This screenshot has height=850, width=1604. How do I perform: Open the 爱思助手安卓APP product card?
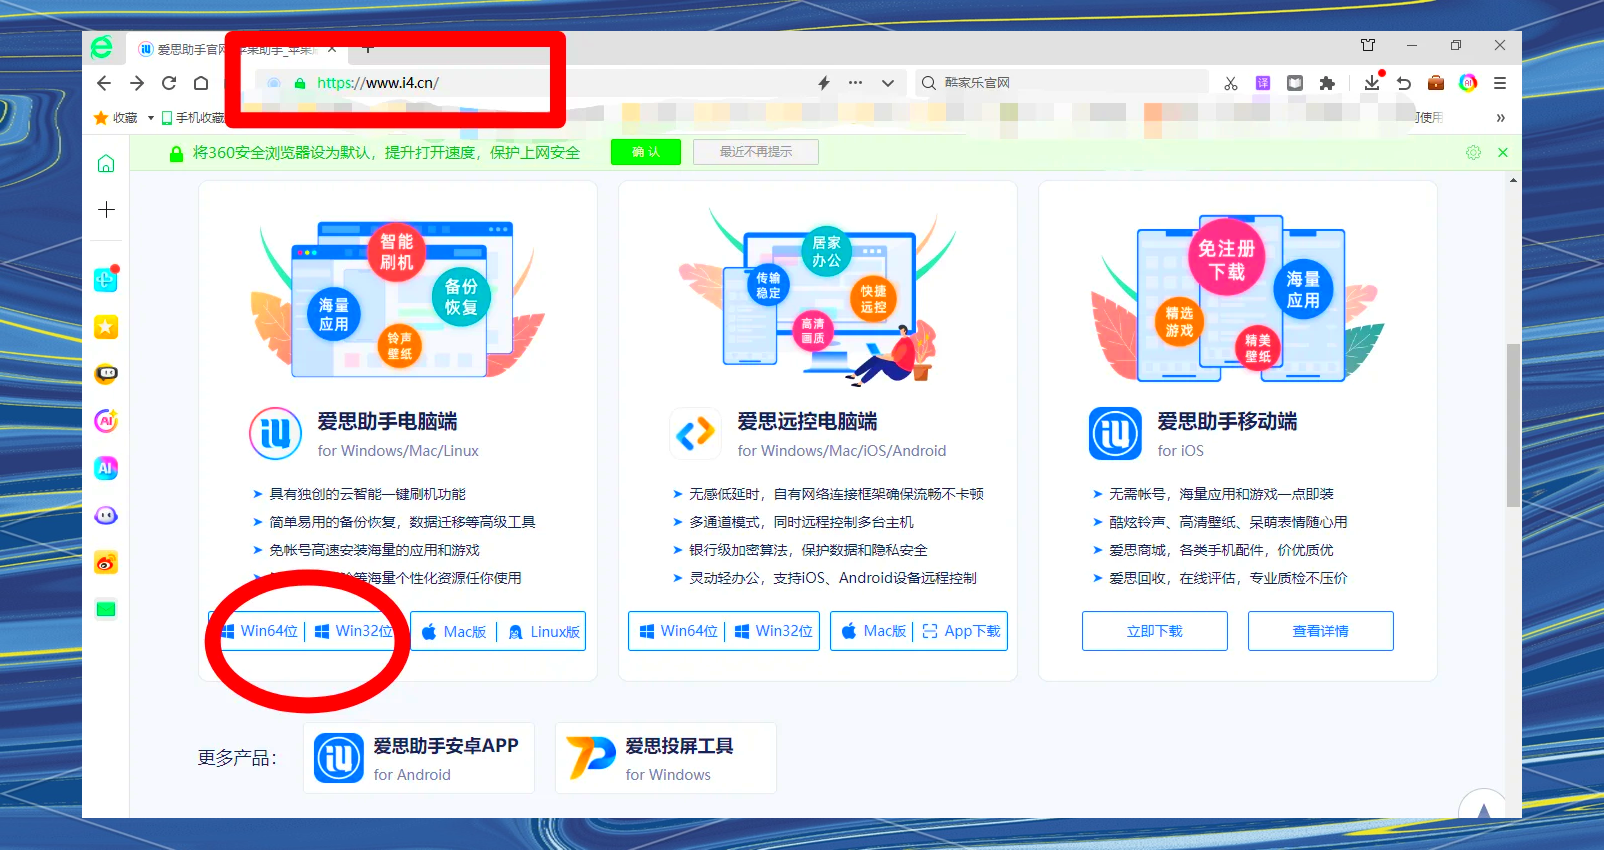419,758
